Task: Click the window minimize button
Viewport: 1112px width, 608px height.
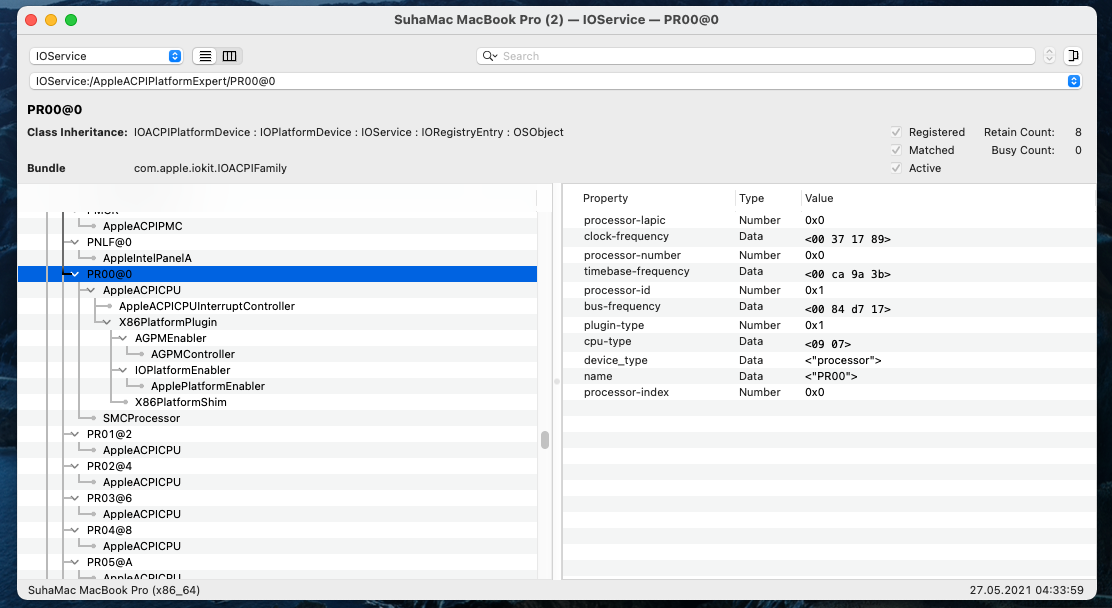Action: (51, 20)
